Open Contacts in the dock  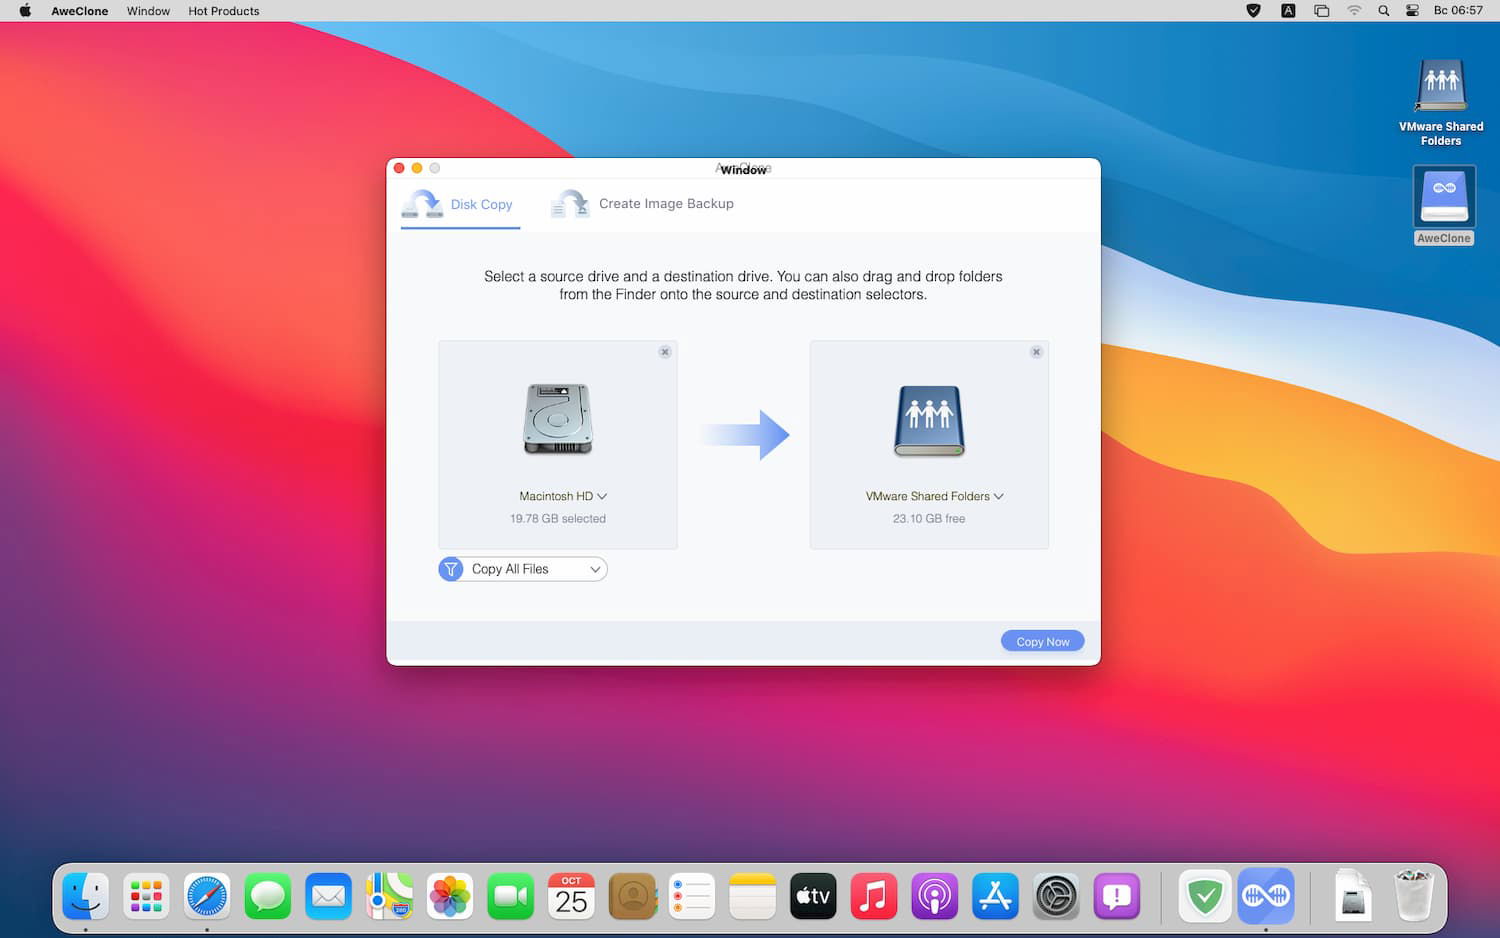click(632, 896)
